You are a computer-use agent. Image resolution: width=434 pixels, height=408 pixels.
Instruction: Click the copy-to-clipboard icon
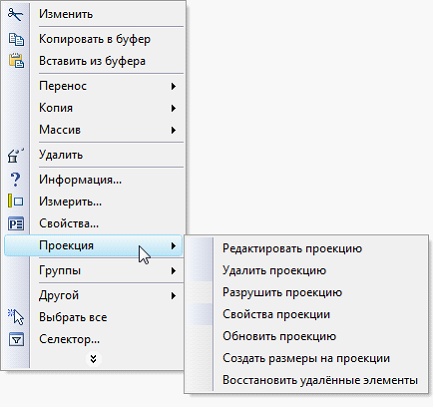click(x=16, y=39)
